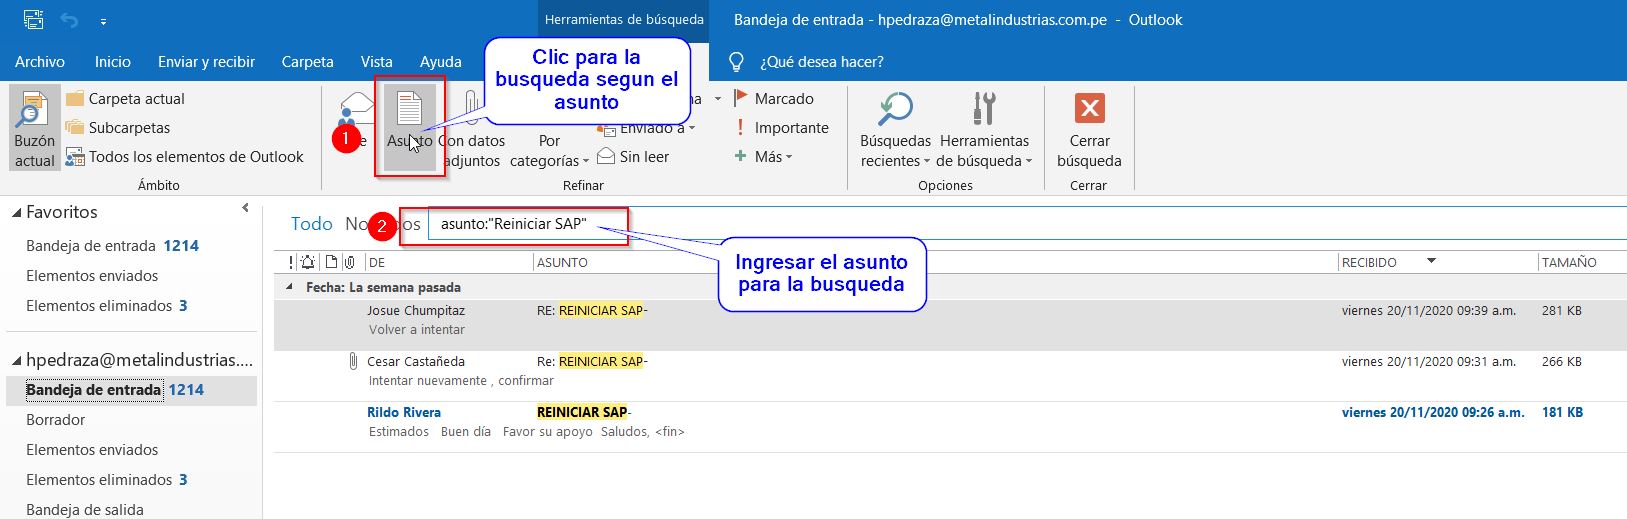Filter results Con datos adjuntos

point(472,128)
